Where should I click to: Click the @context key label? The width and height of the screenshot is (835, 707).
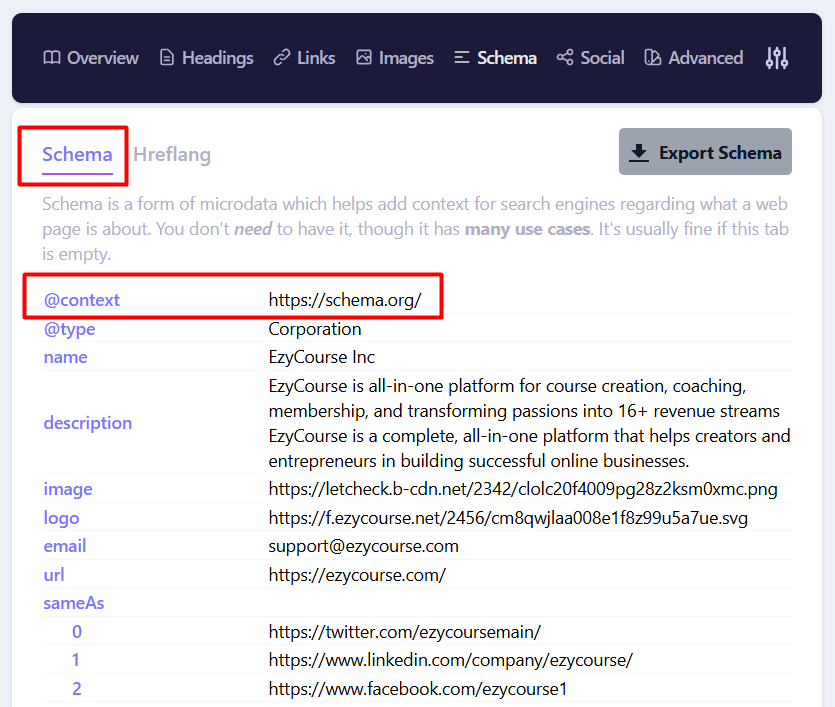click(x=81, y=300)
